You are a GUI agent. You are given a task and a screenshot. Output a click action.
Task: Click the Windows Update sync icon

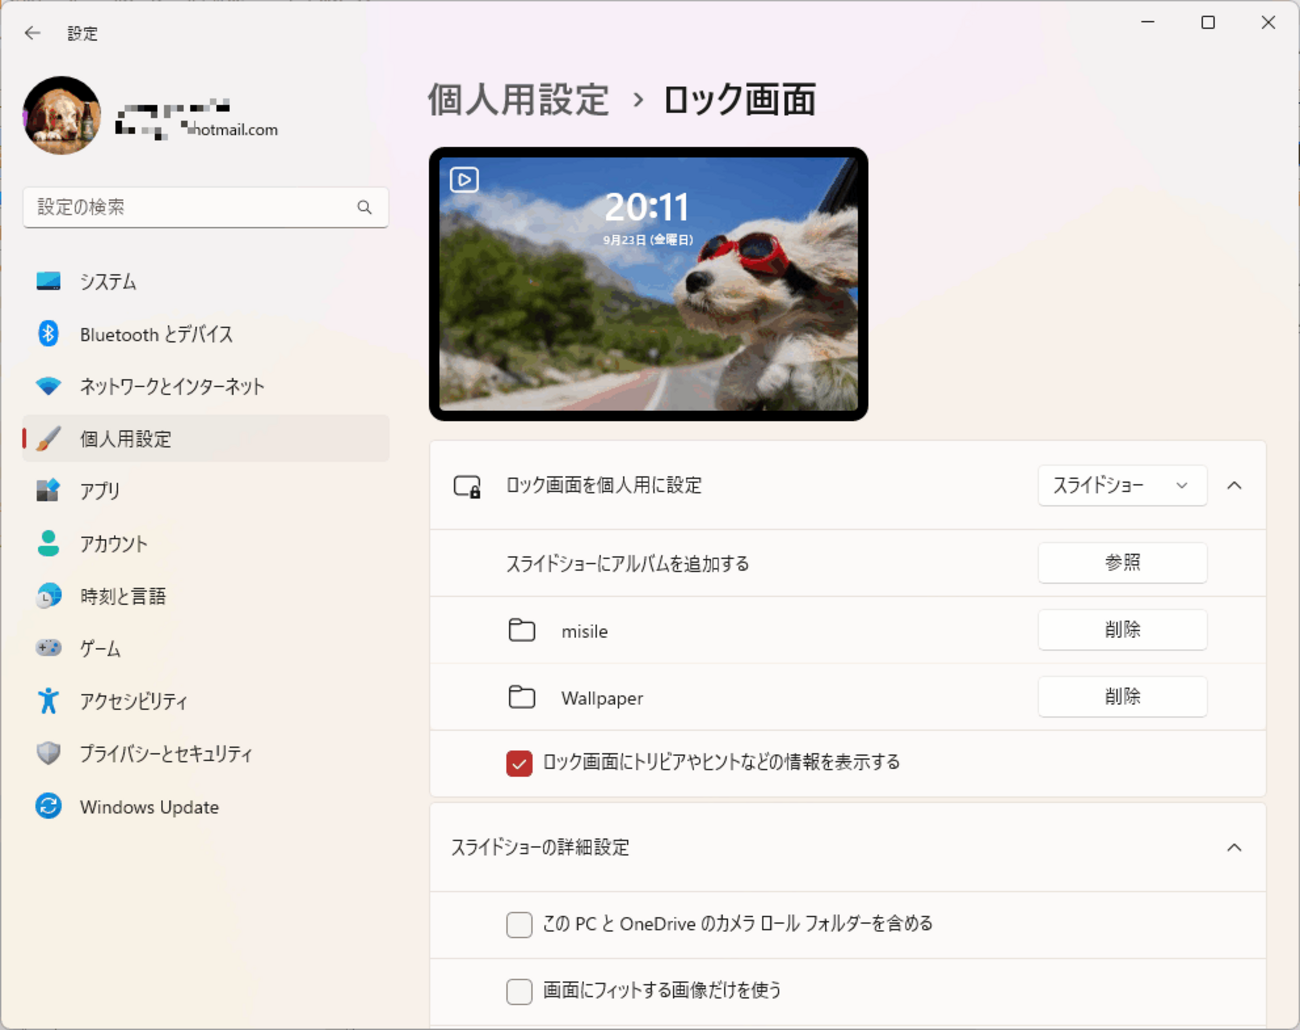pos(48,806)
